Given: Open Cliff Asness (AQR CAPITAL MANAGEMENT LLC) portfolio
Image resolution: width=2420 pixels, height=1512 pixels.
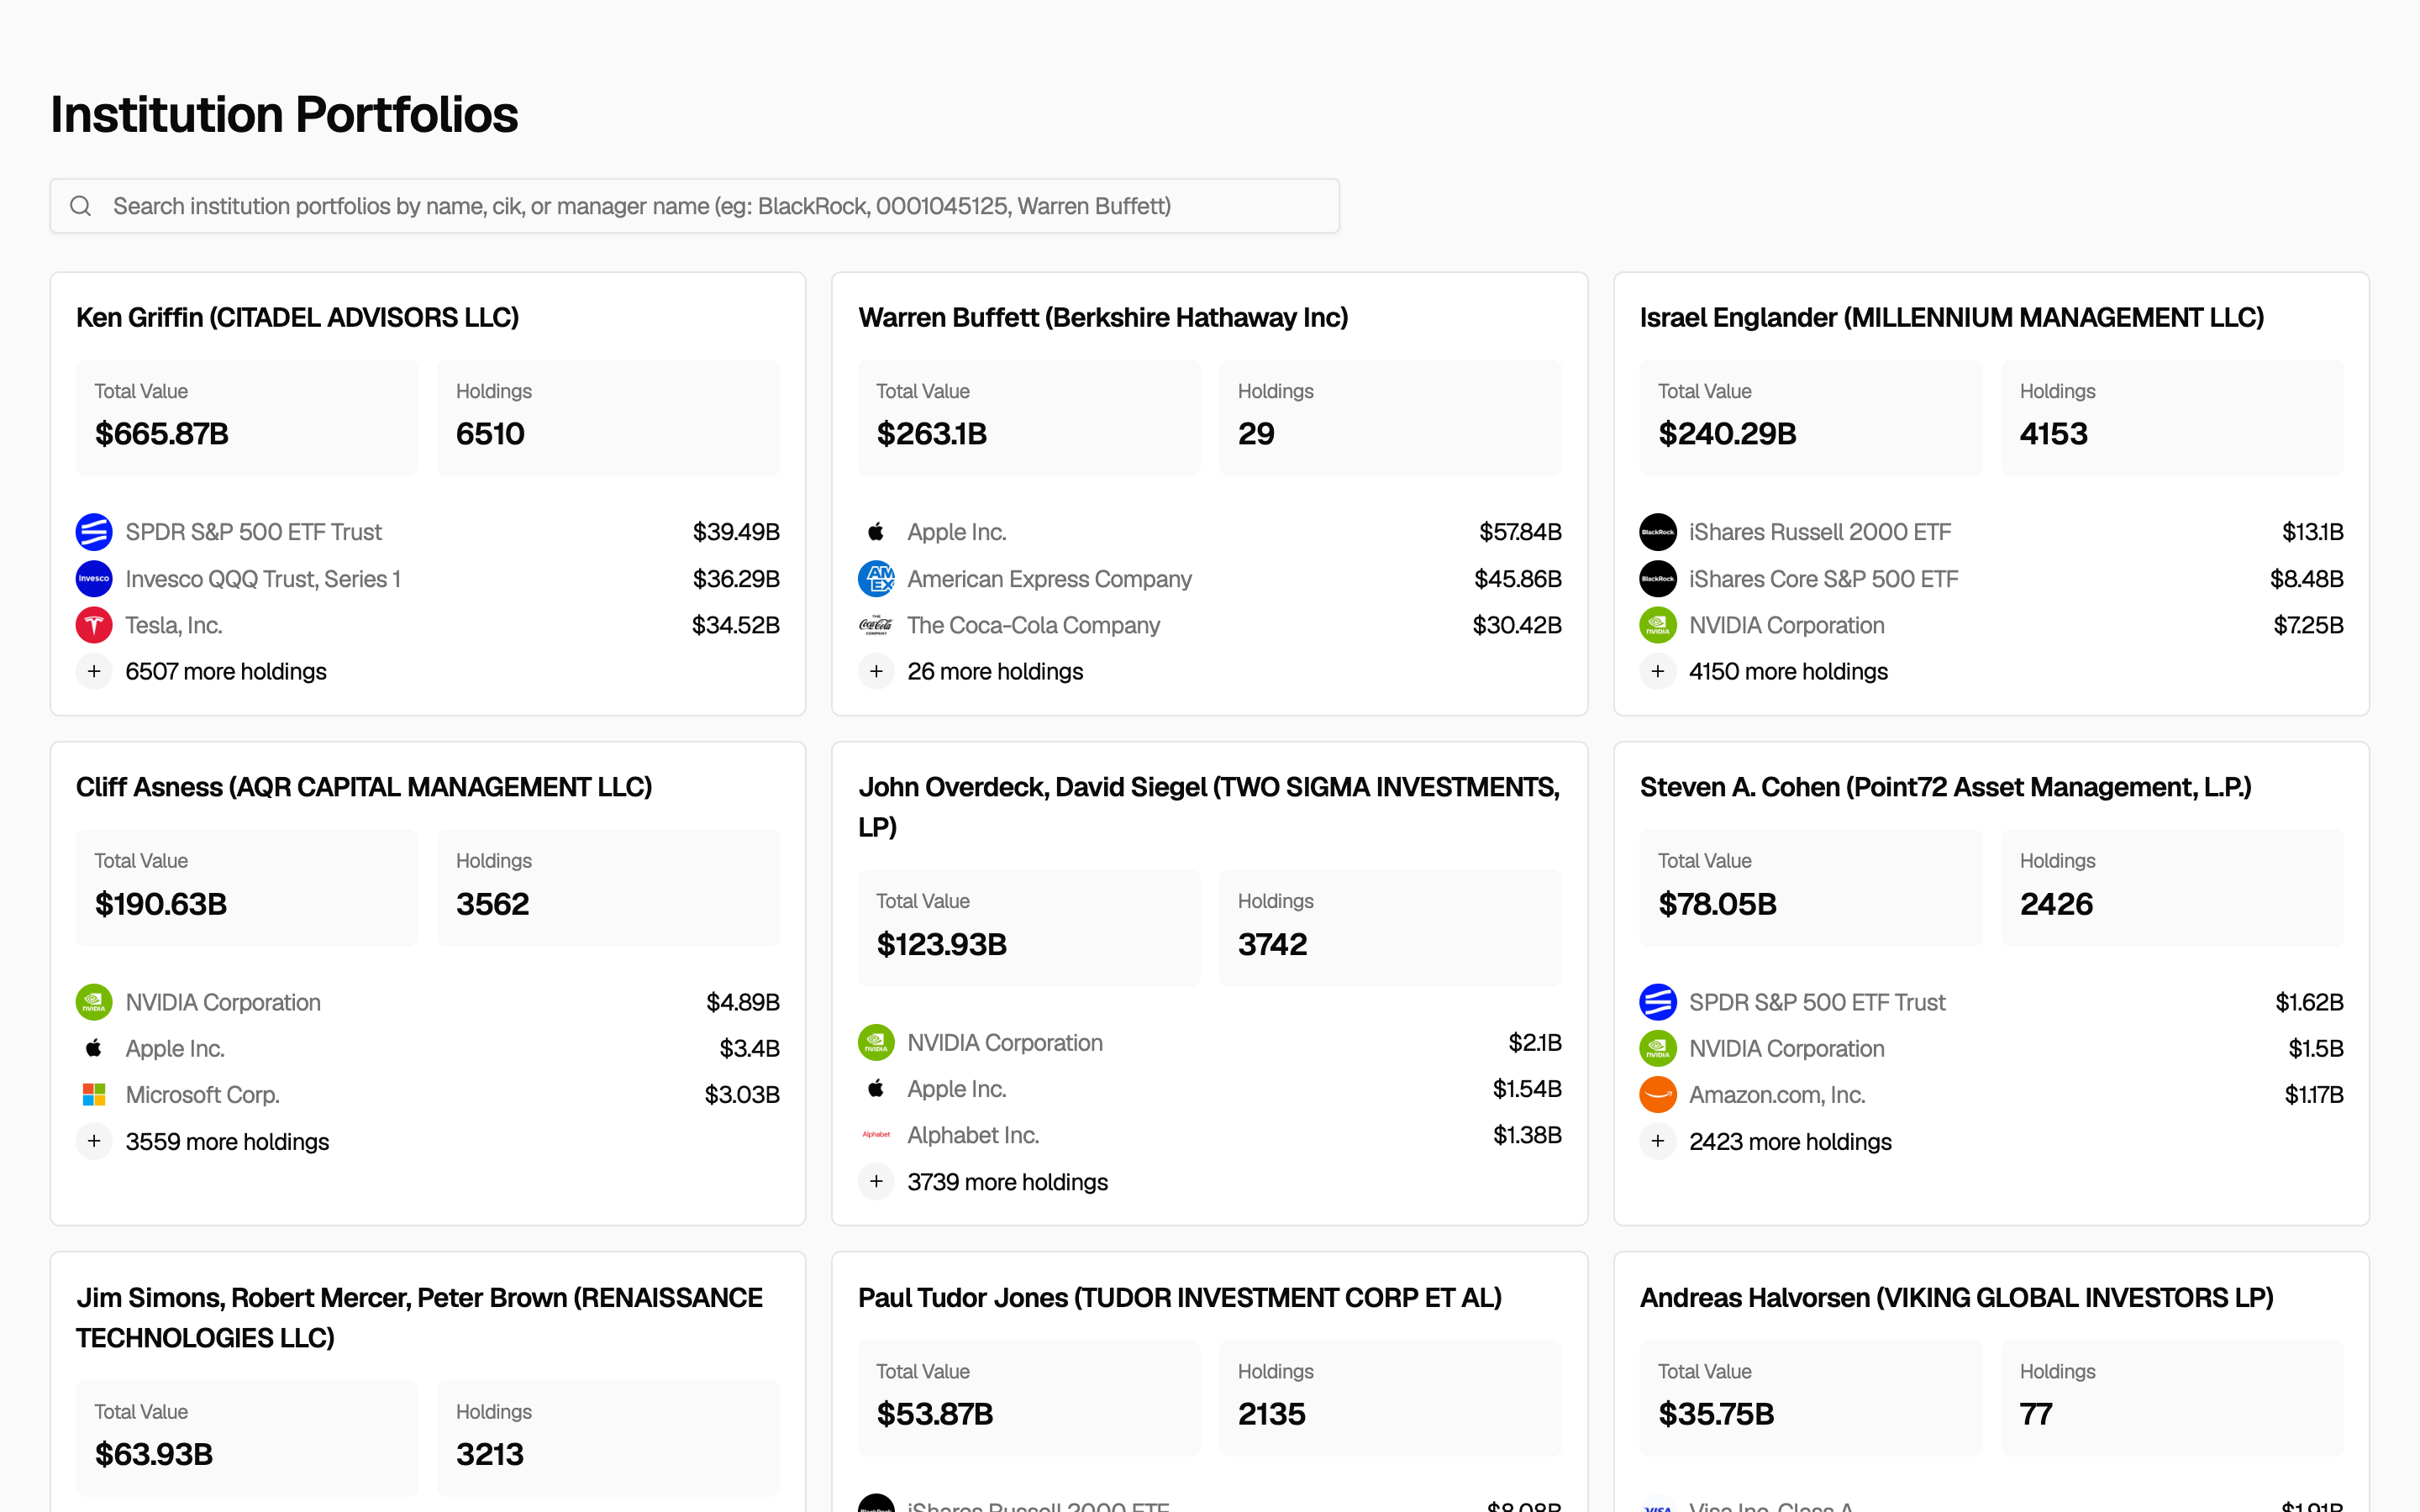Looking at the screenshot, I should (x=364, y=788).
